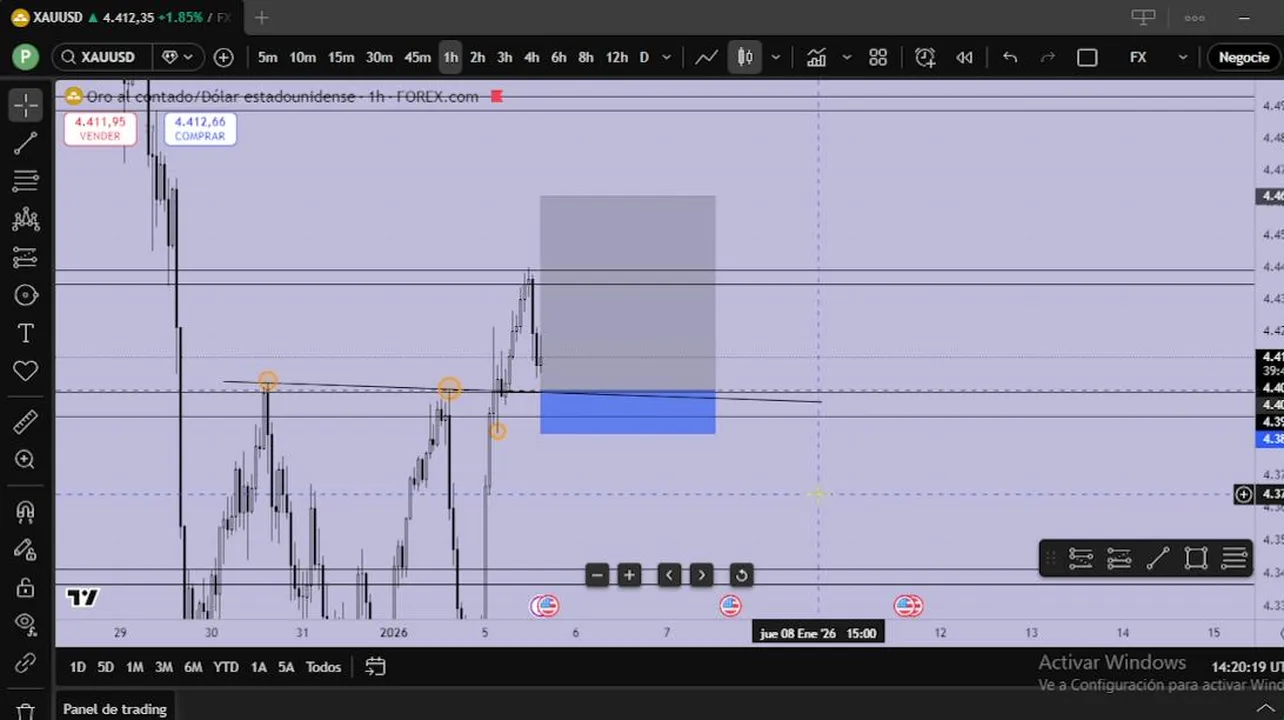Select the crosshair cursor tool
1284x720 pixels.
click(x=25, y=105)
